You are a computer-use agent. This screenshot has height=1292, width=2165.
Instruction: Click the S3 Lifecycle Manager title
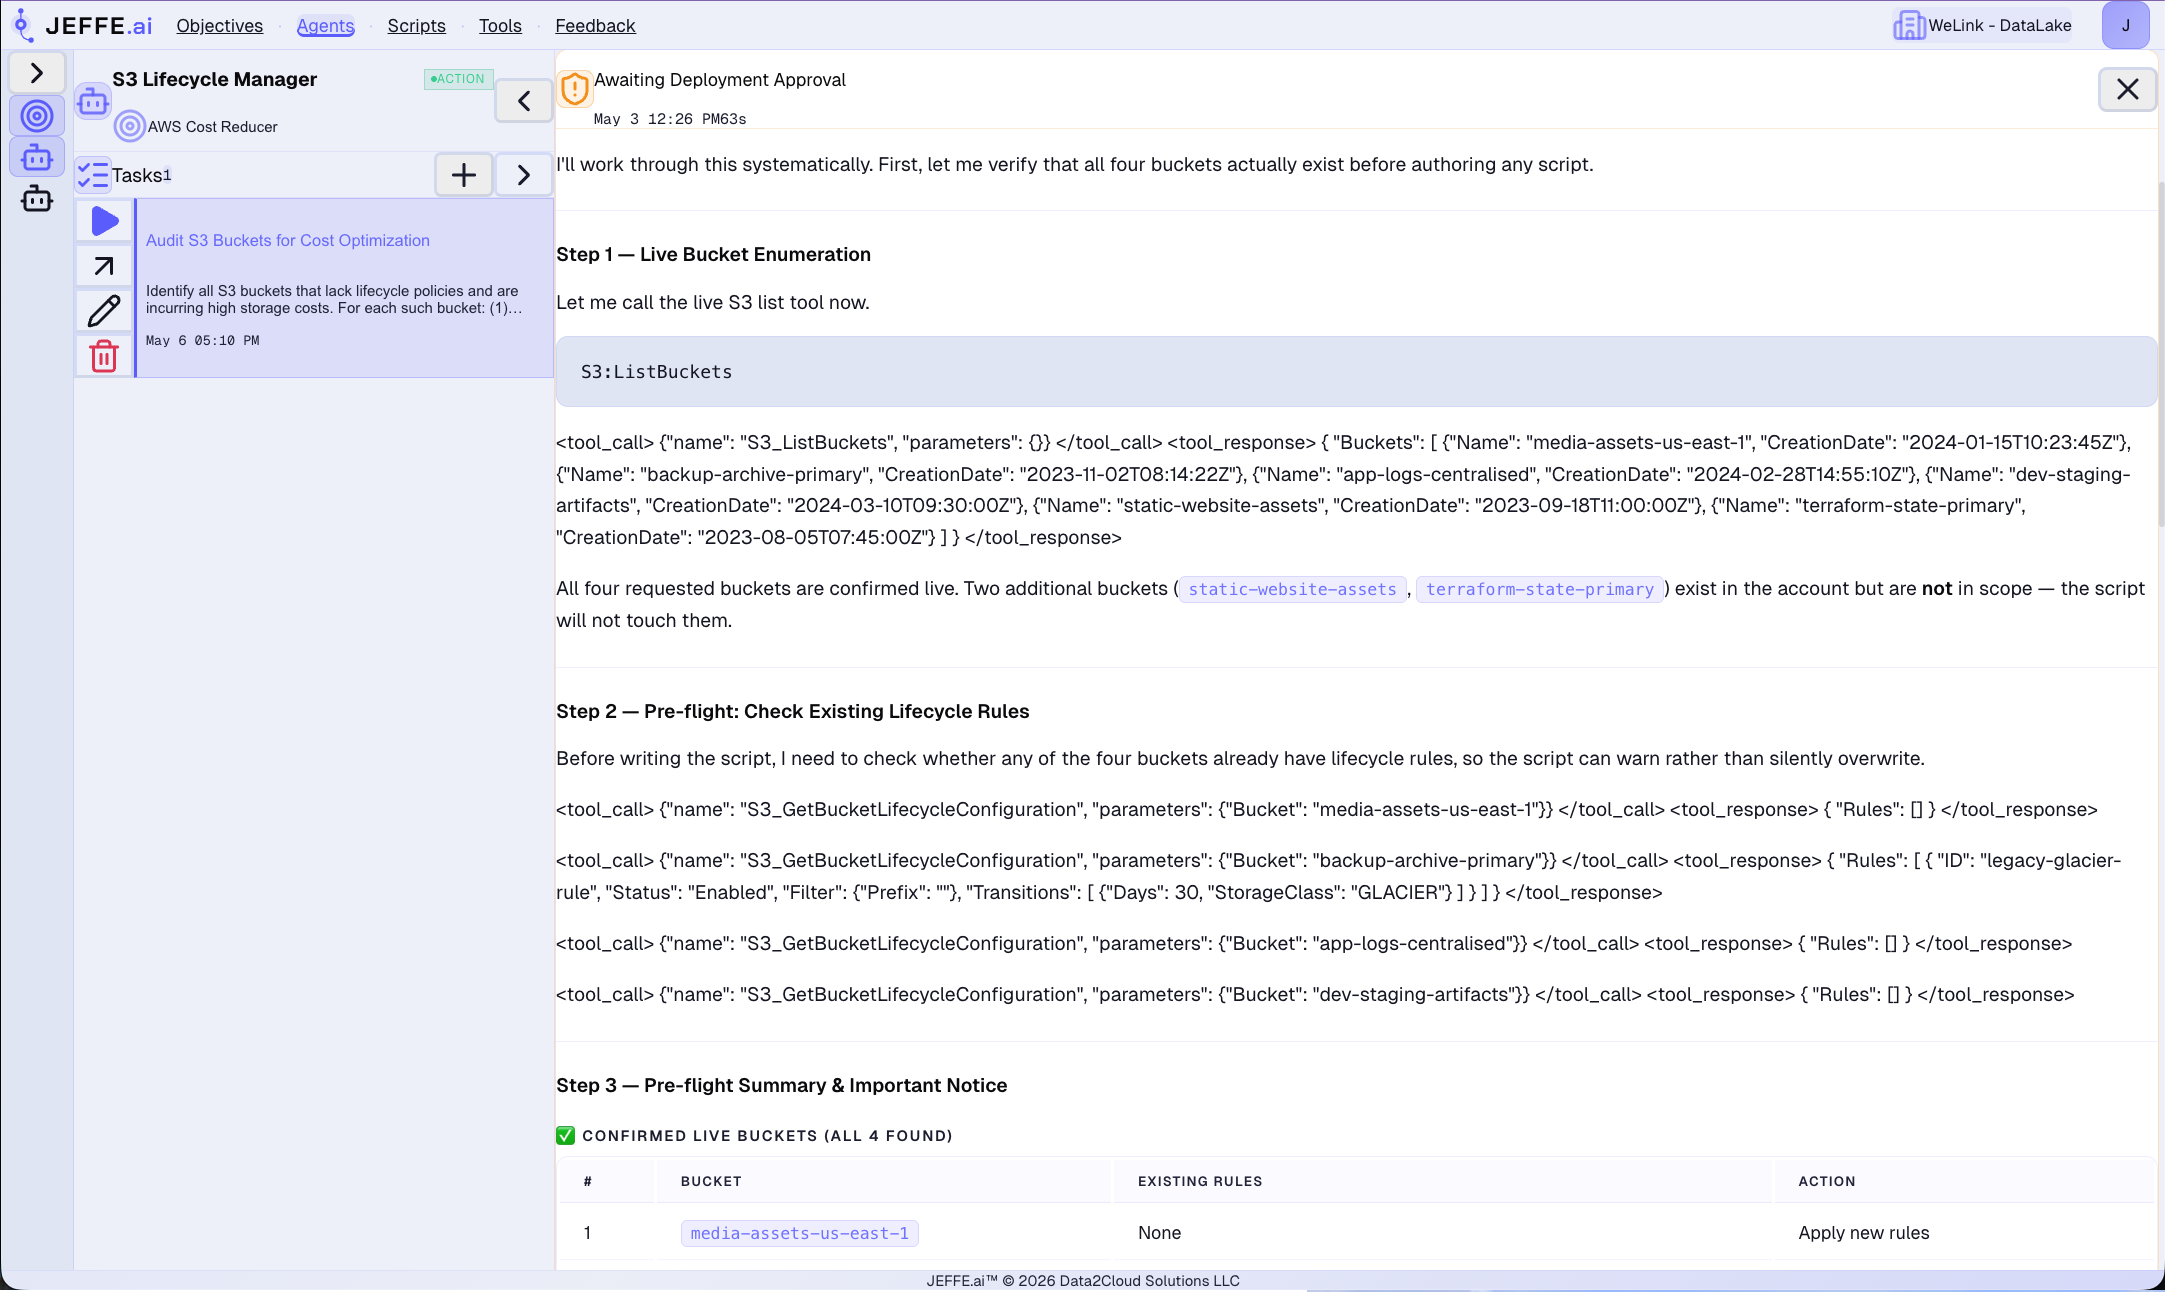coord(214,79)
